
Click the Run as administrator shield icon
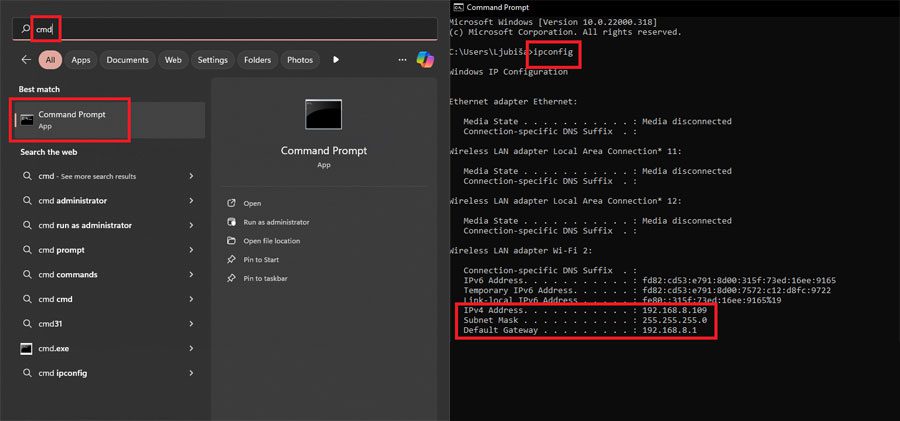click(231, 222)
